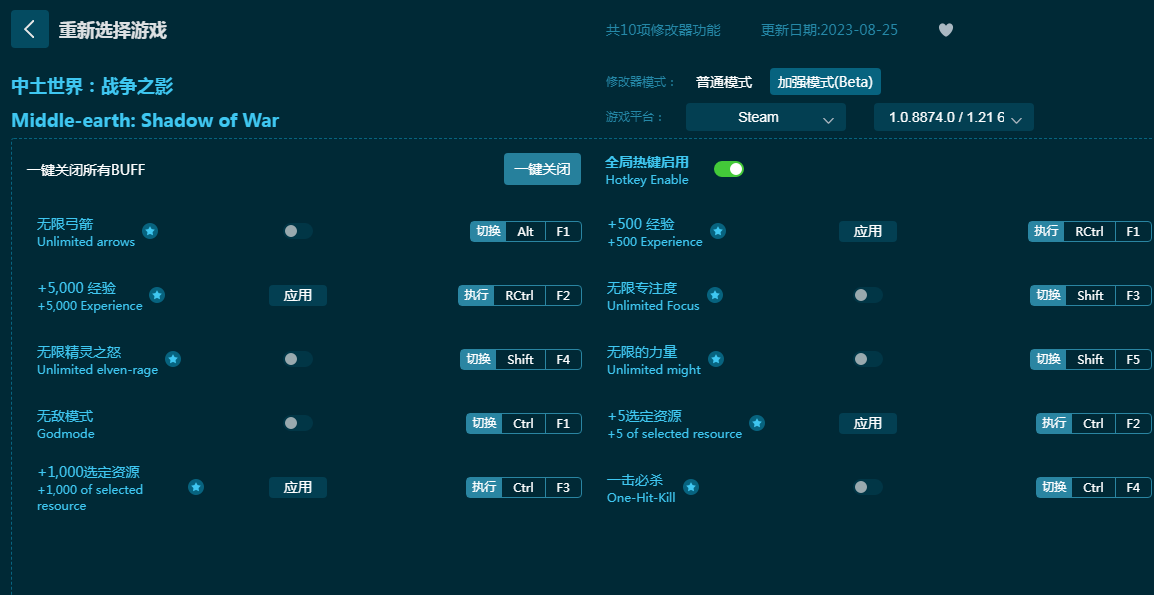Select 普通模式 trainer mode
Viewport: 1154px width, 595px height.
[724, 82]
